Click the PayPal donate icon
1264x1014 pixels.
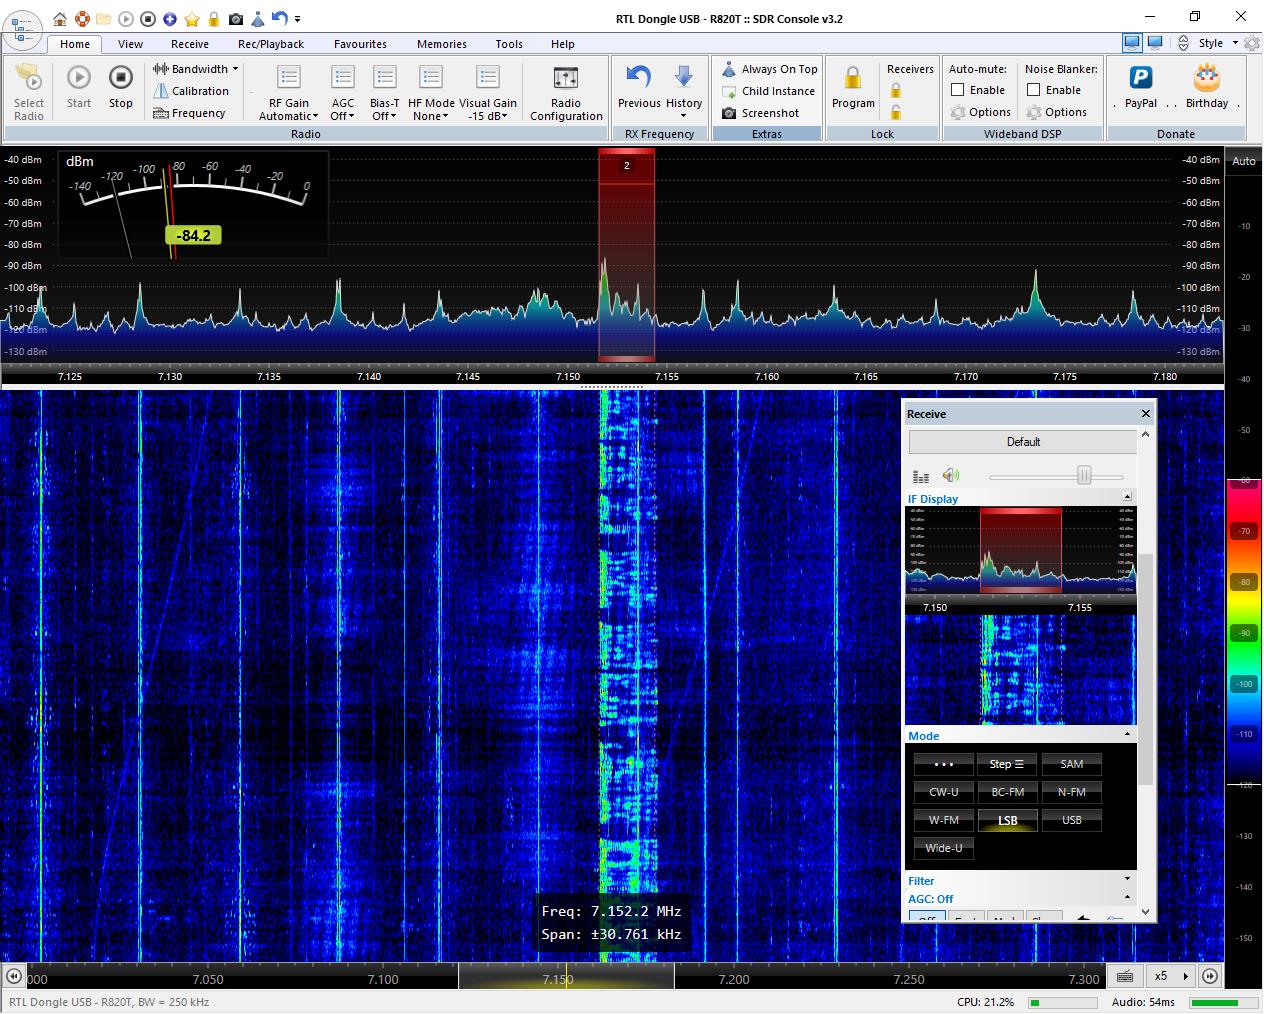1140,78
